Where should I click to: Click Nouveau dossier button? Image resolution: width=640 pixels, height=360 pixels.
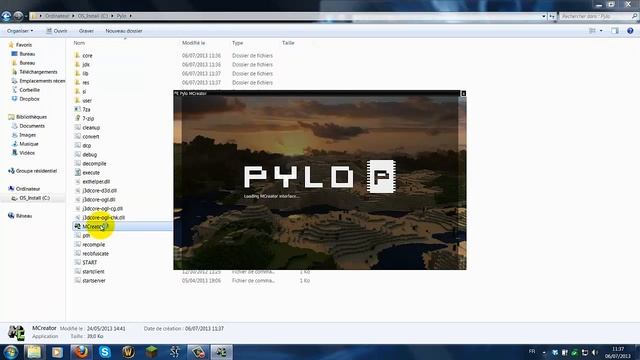click(x=124, y=31)
